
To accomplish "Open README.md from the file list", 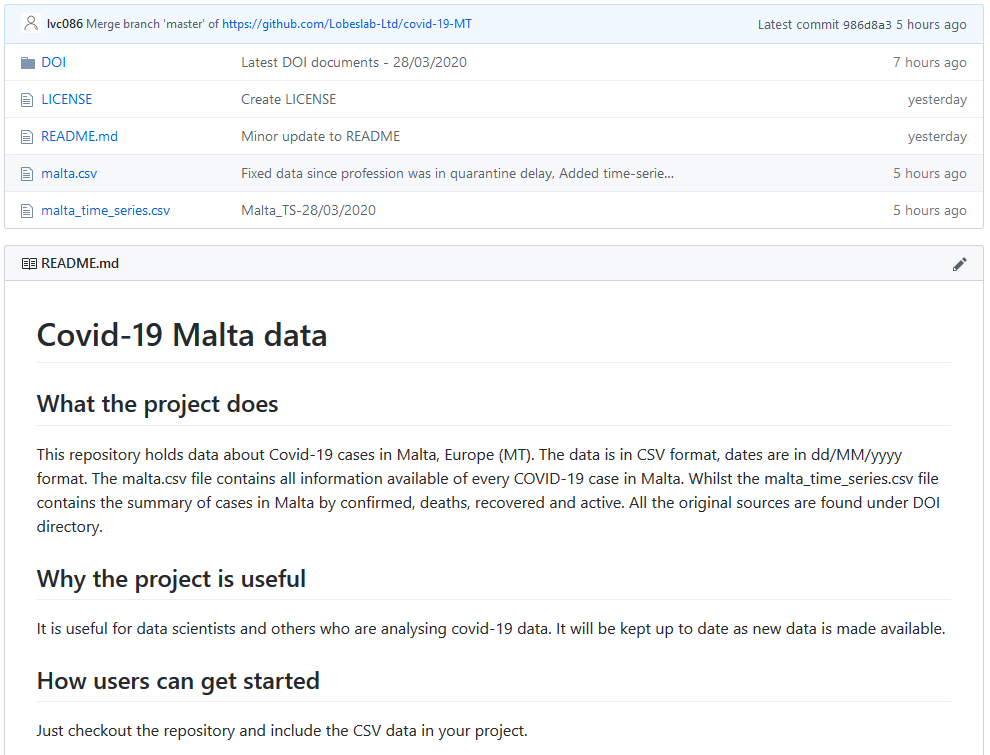I will click(79, 137).
